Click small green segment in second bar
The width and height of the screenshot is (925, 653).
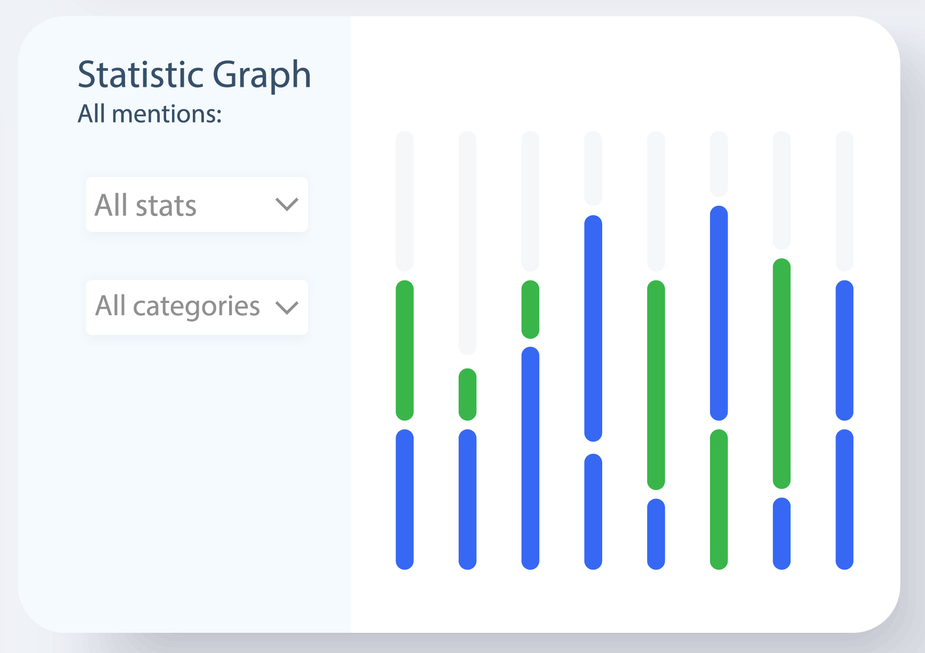[468, 394]
